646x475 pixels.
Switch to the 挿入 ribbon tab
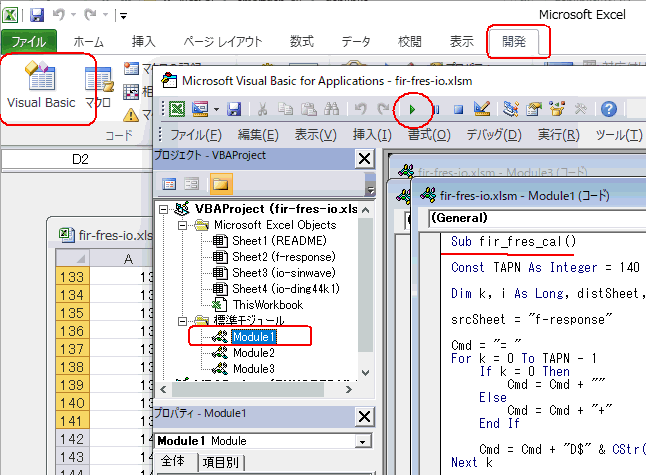(143, 42)
